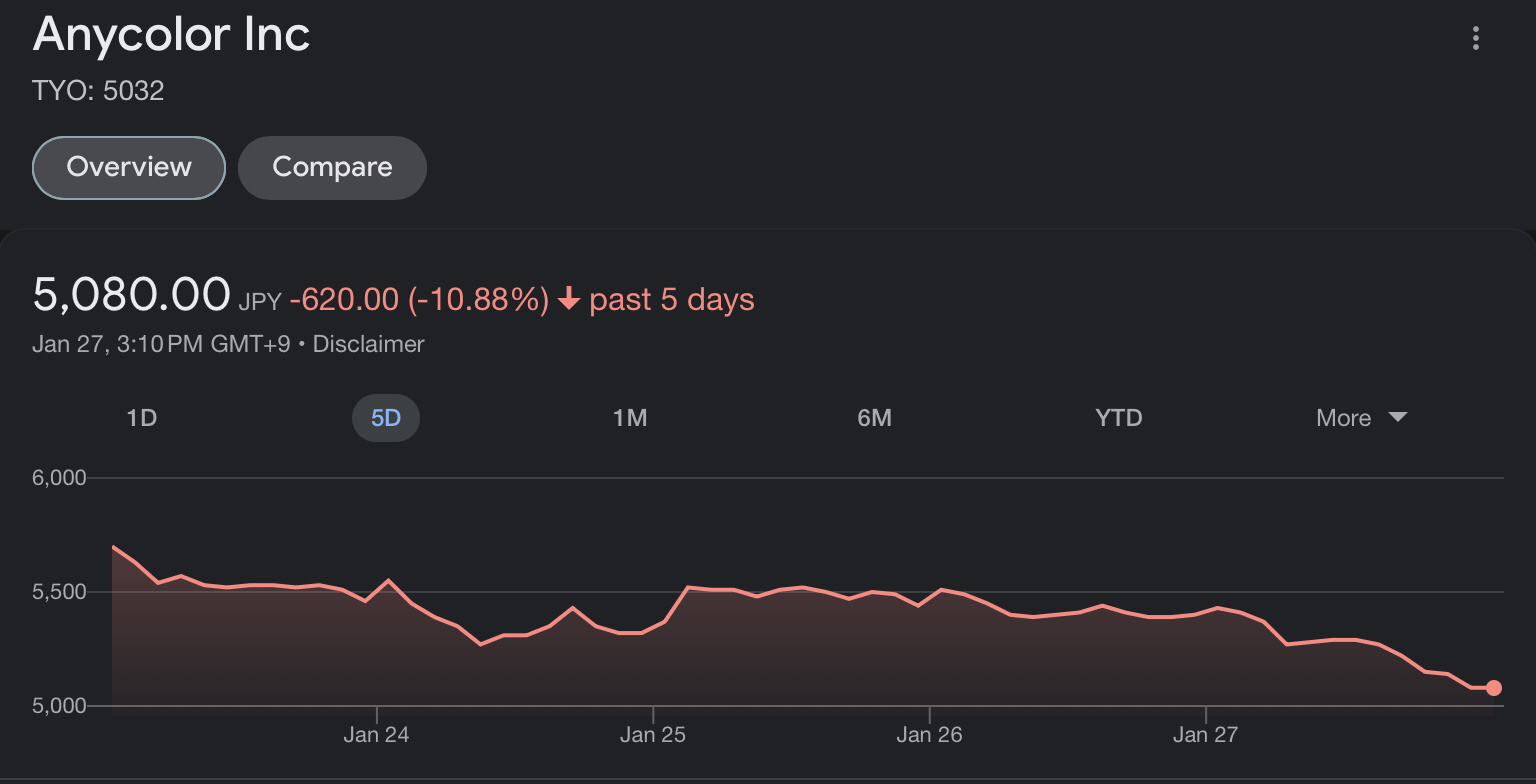Select the 5D chart range
Screen dimensions: 1536x784
click(386, 418)
